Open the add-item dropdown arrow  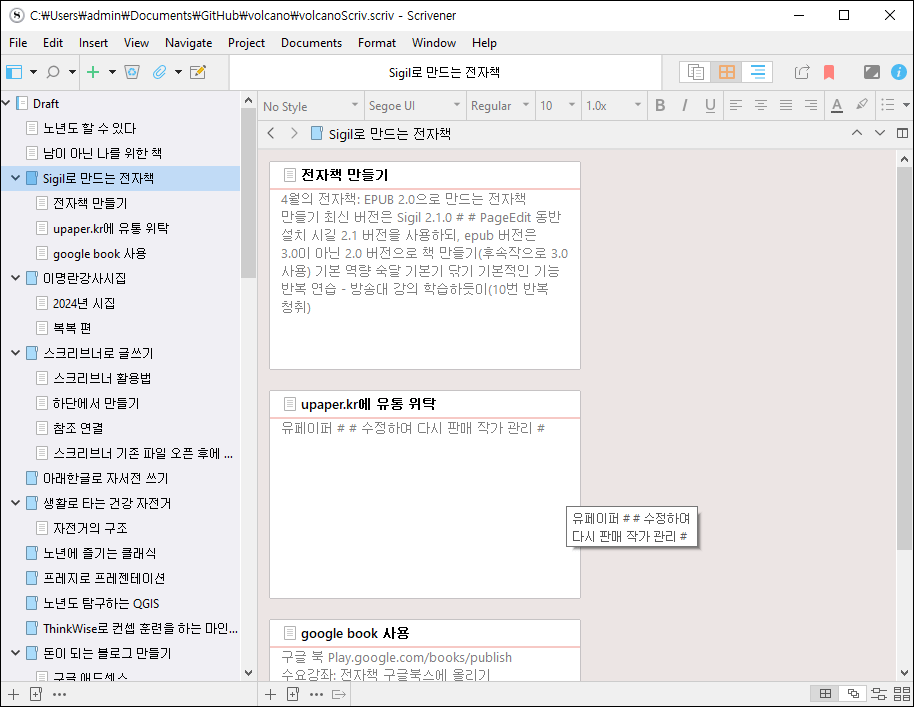click(112, 72)
